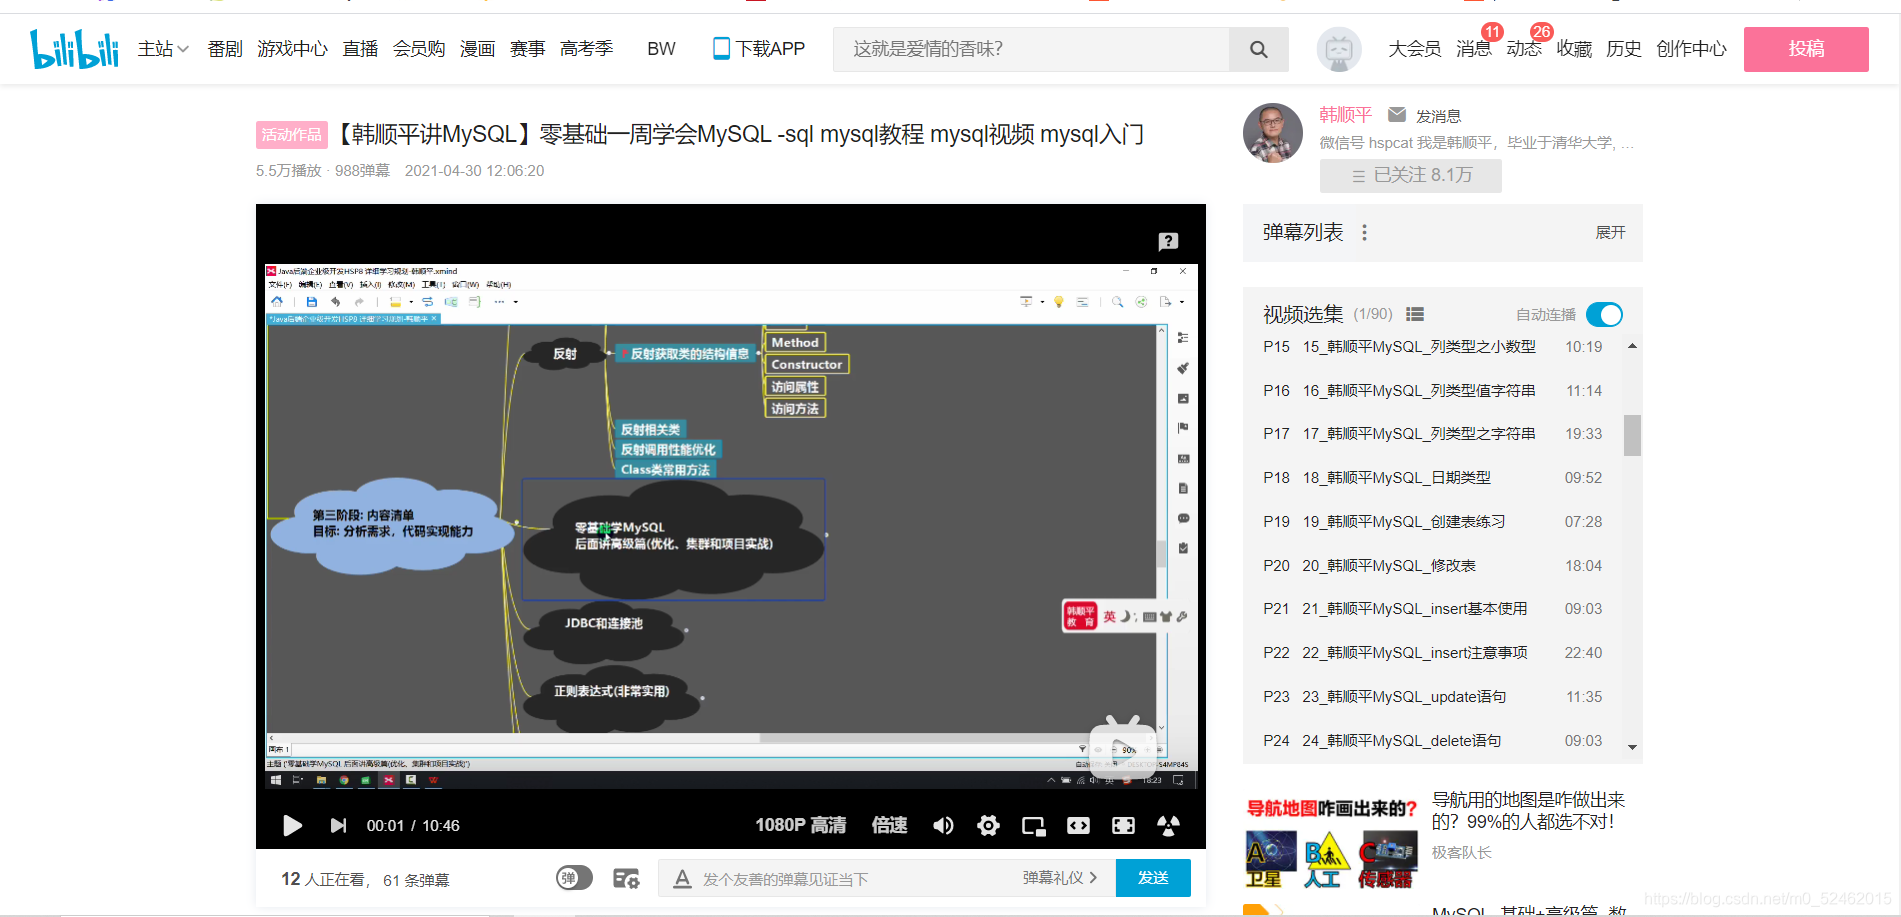Click the 发消息 envelope icon

pyautogui.click(x=1397, y=115)
